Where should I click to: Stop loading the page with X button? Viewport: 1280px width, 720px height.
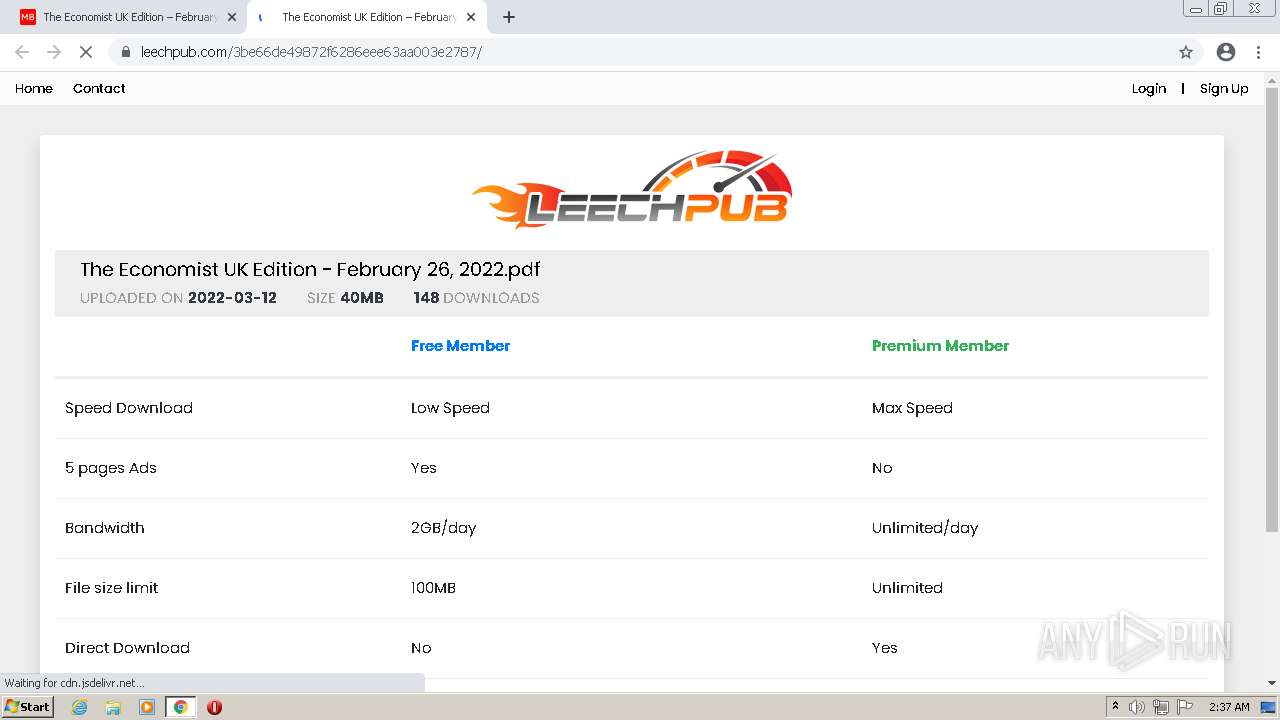point(86,52)
